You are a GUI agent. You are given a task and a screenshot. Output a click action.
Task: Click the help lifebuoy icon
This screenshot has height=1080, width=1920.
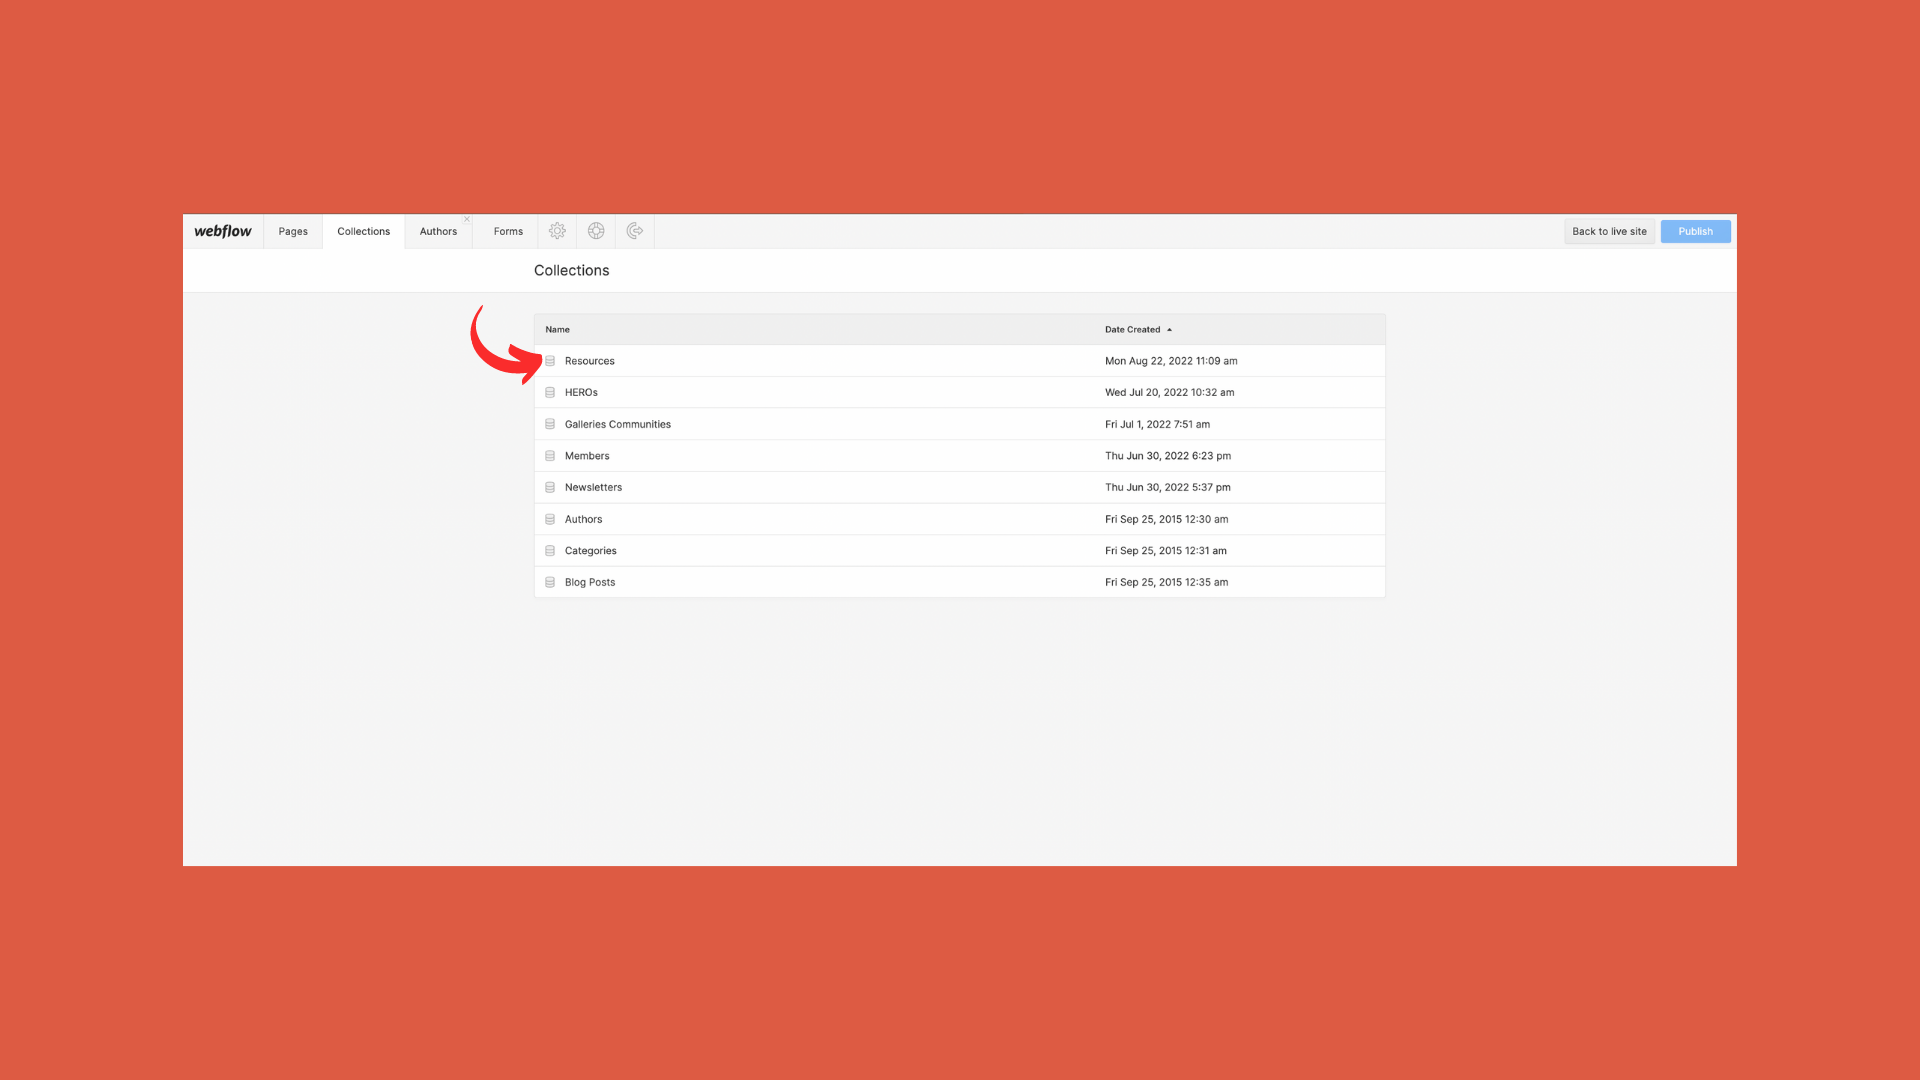[x=596, y=231]
